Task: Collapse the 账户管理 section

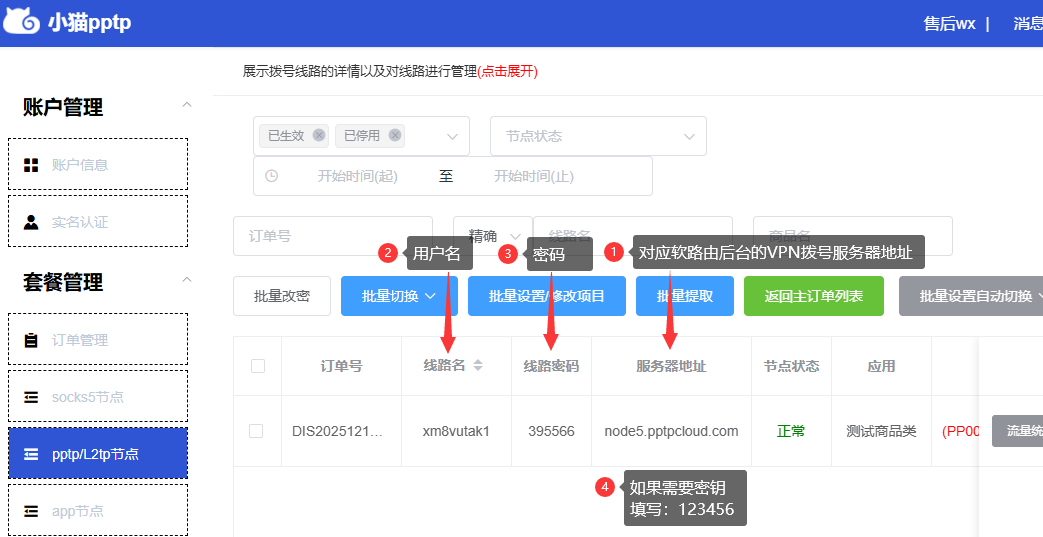Action: point(186,106)
